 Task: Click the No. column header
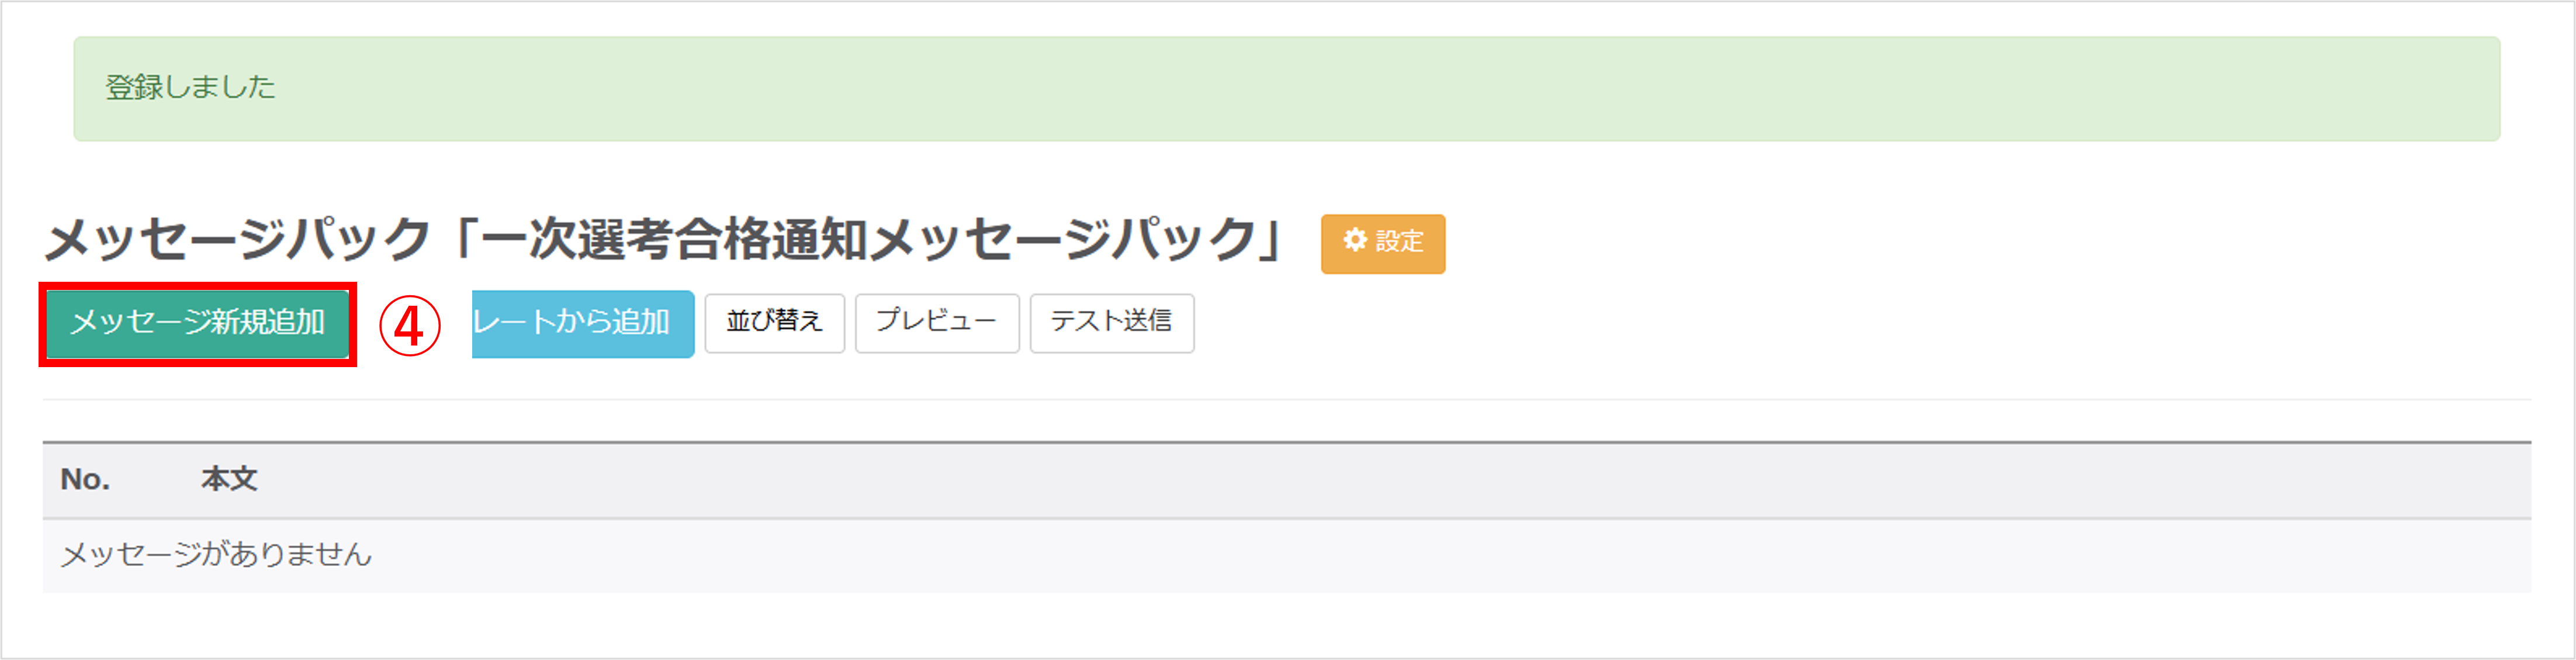85,479
